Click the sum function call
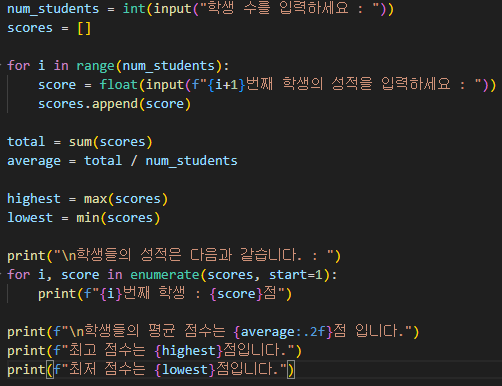 click(80, 142)
